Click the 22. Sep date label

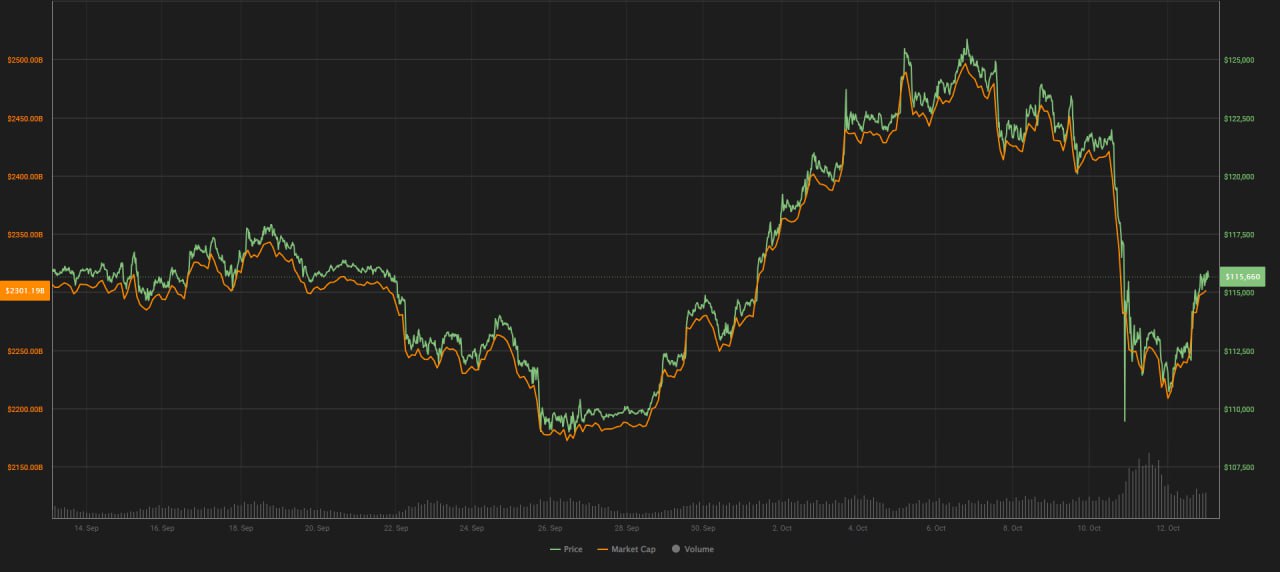coord(395,528)
